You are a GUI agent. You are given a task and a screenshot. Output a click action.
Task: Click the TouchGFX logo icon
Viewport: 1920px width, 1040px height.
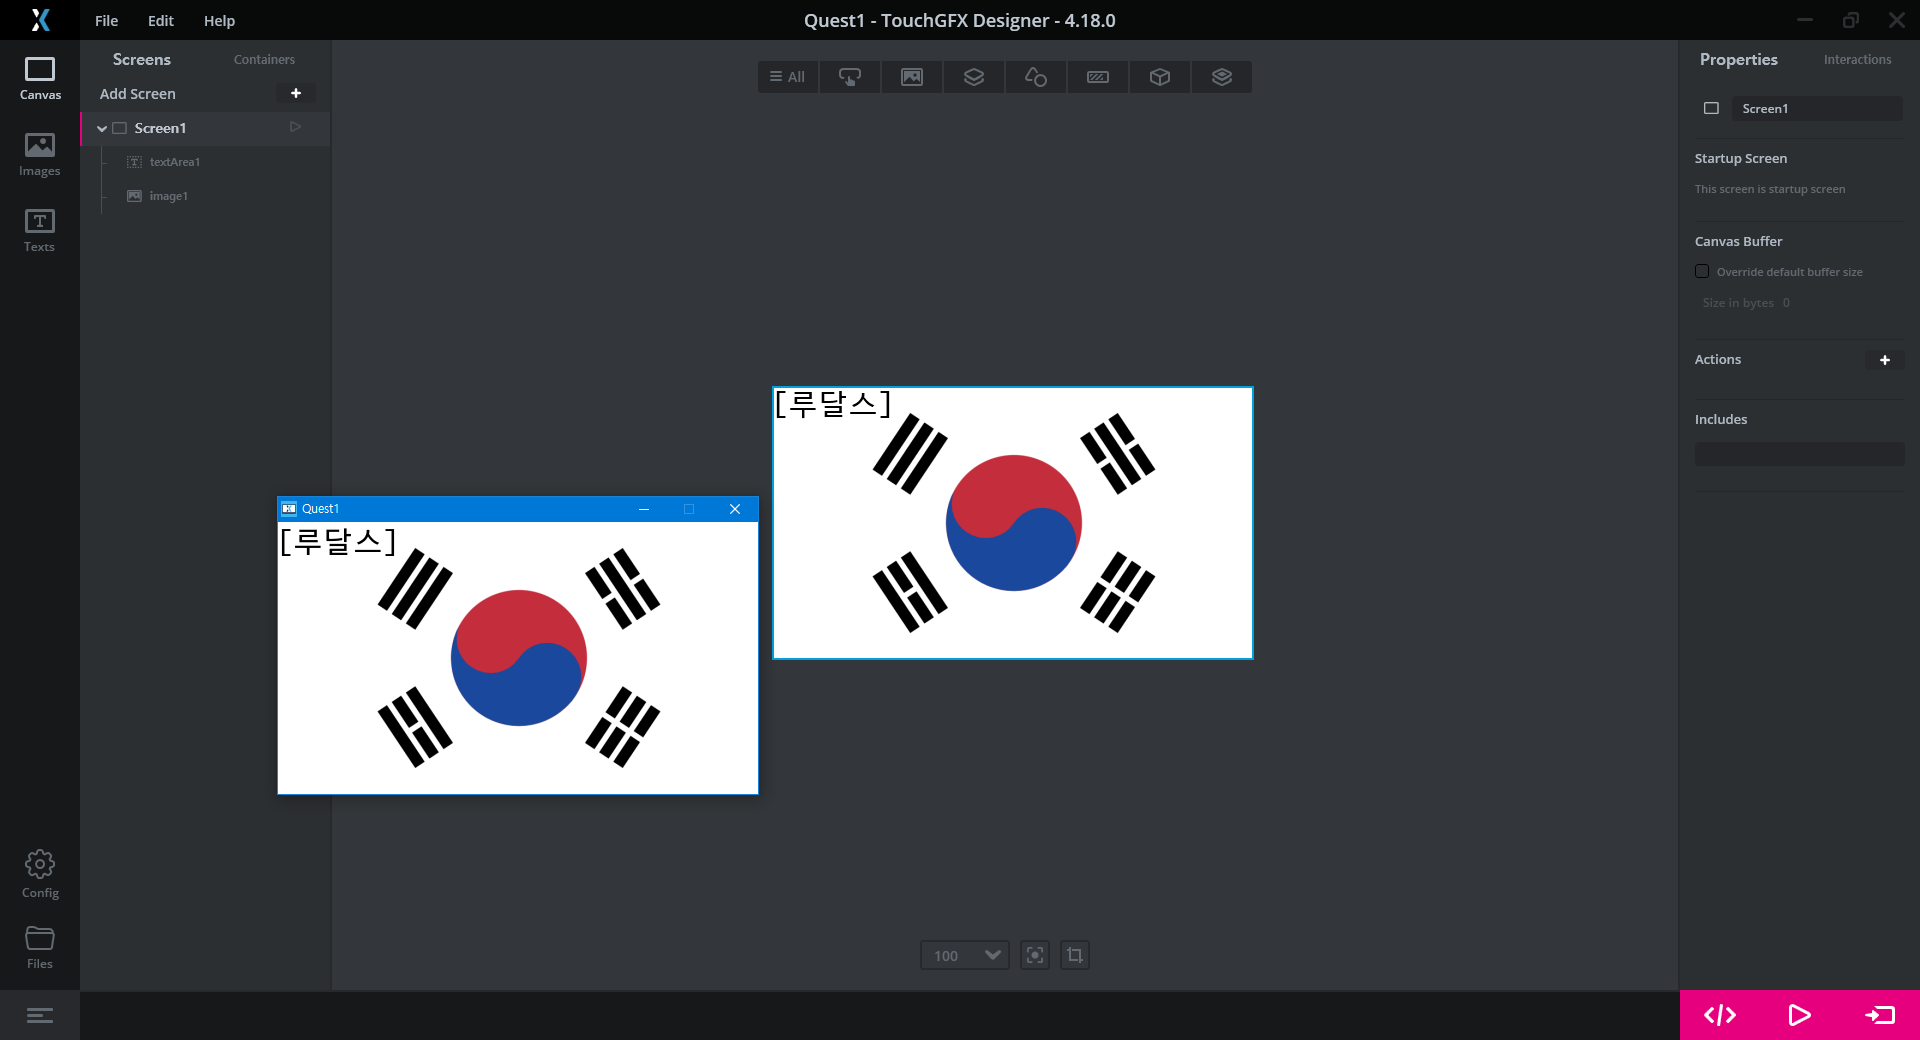[40, 20]
